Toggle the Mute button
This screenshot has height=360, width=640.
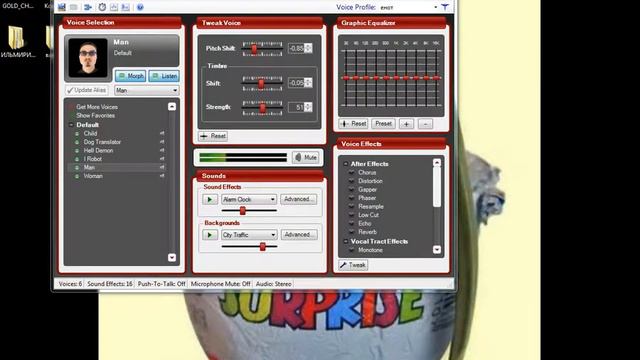click(x=306, y=158)
